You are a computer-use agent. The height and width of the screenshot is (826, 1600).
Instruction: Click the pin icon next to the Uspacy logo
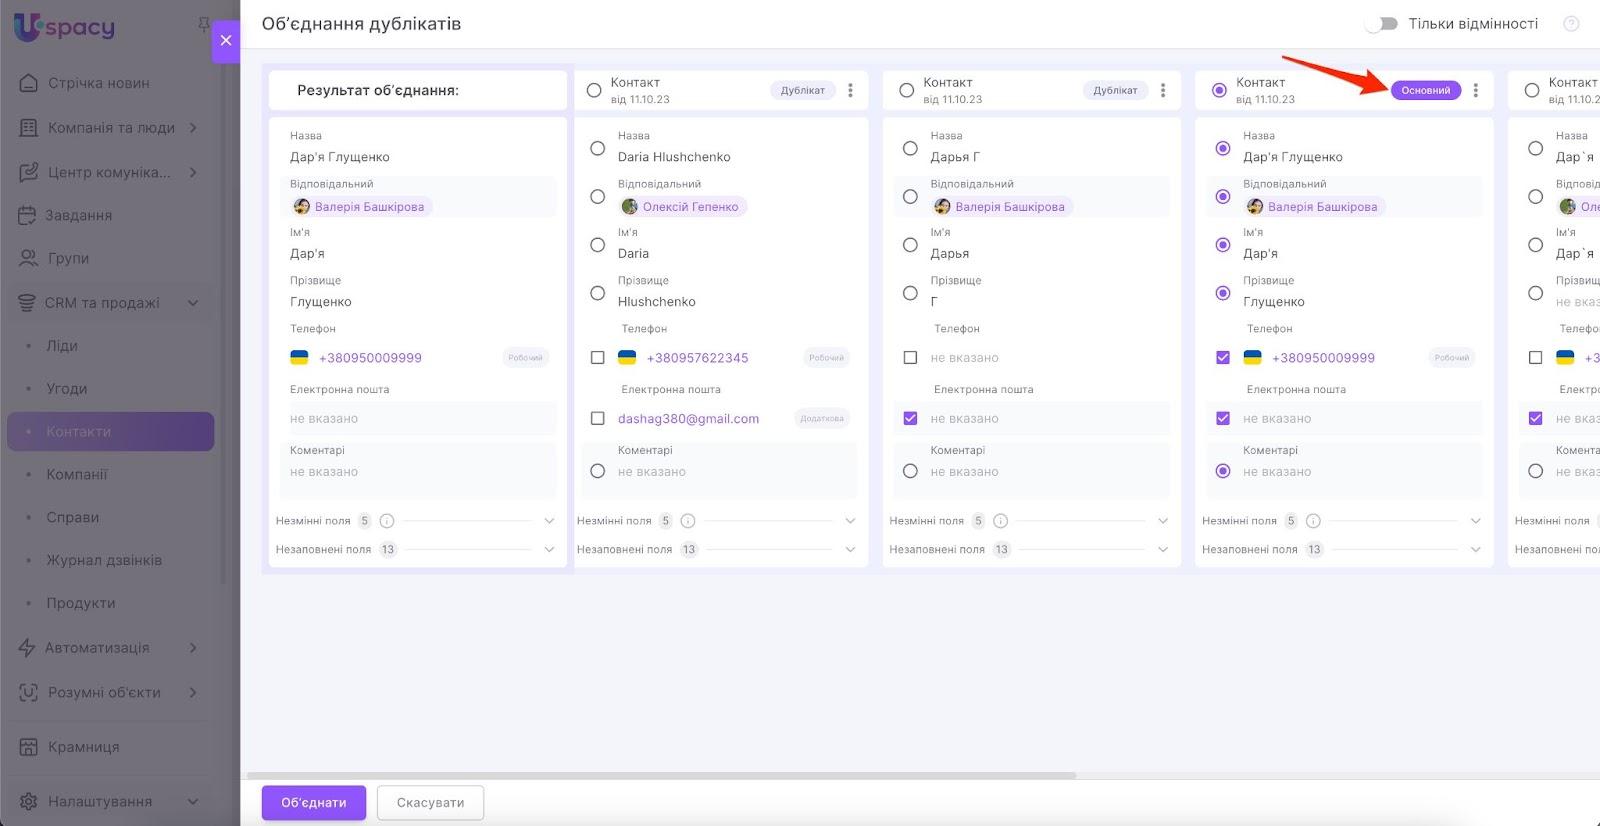pyautogui.click(x=203, y=24)
